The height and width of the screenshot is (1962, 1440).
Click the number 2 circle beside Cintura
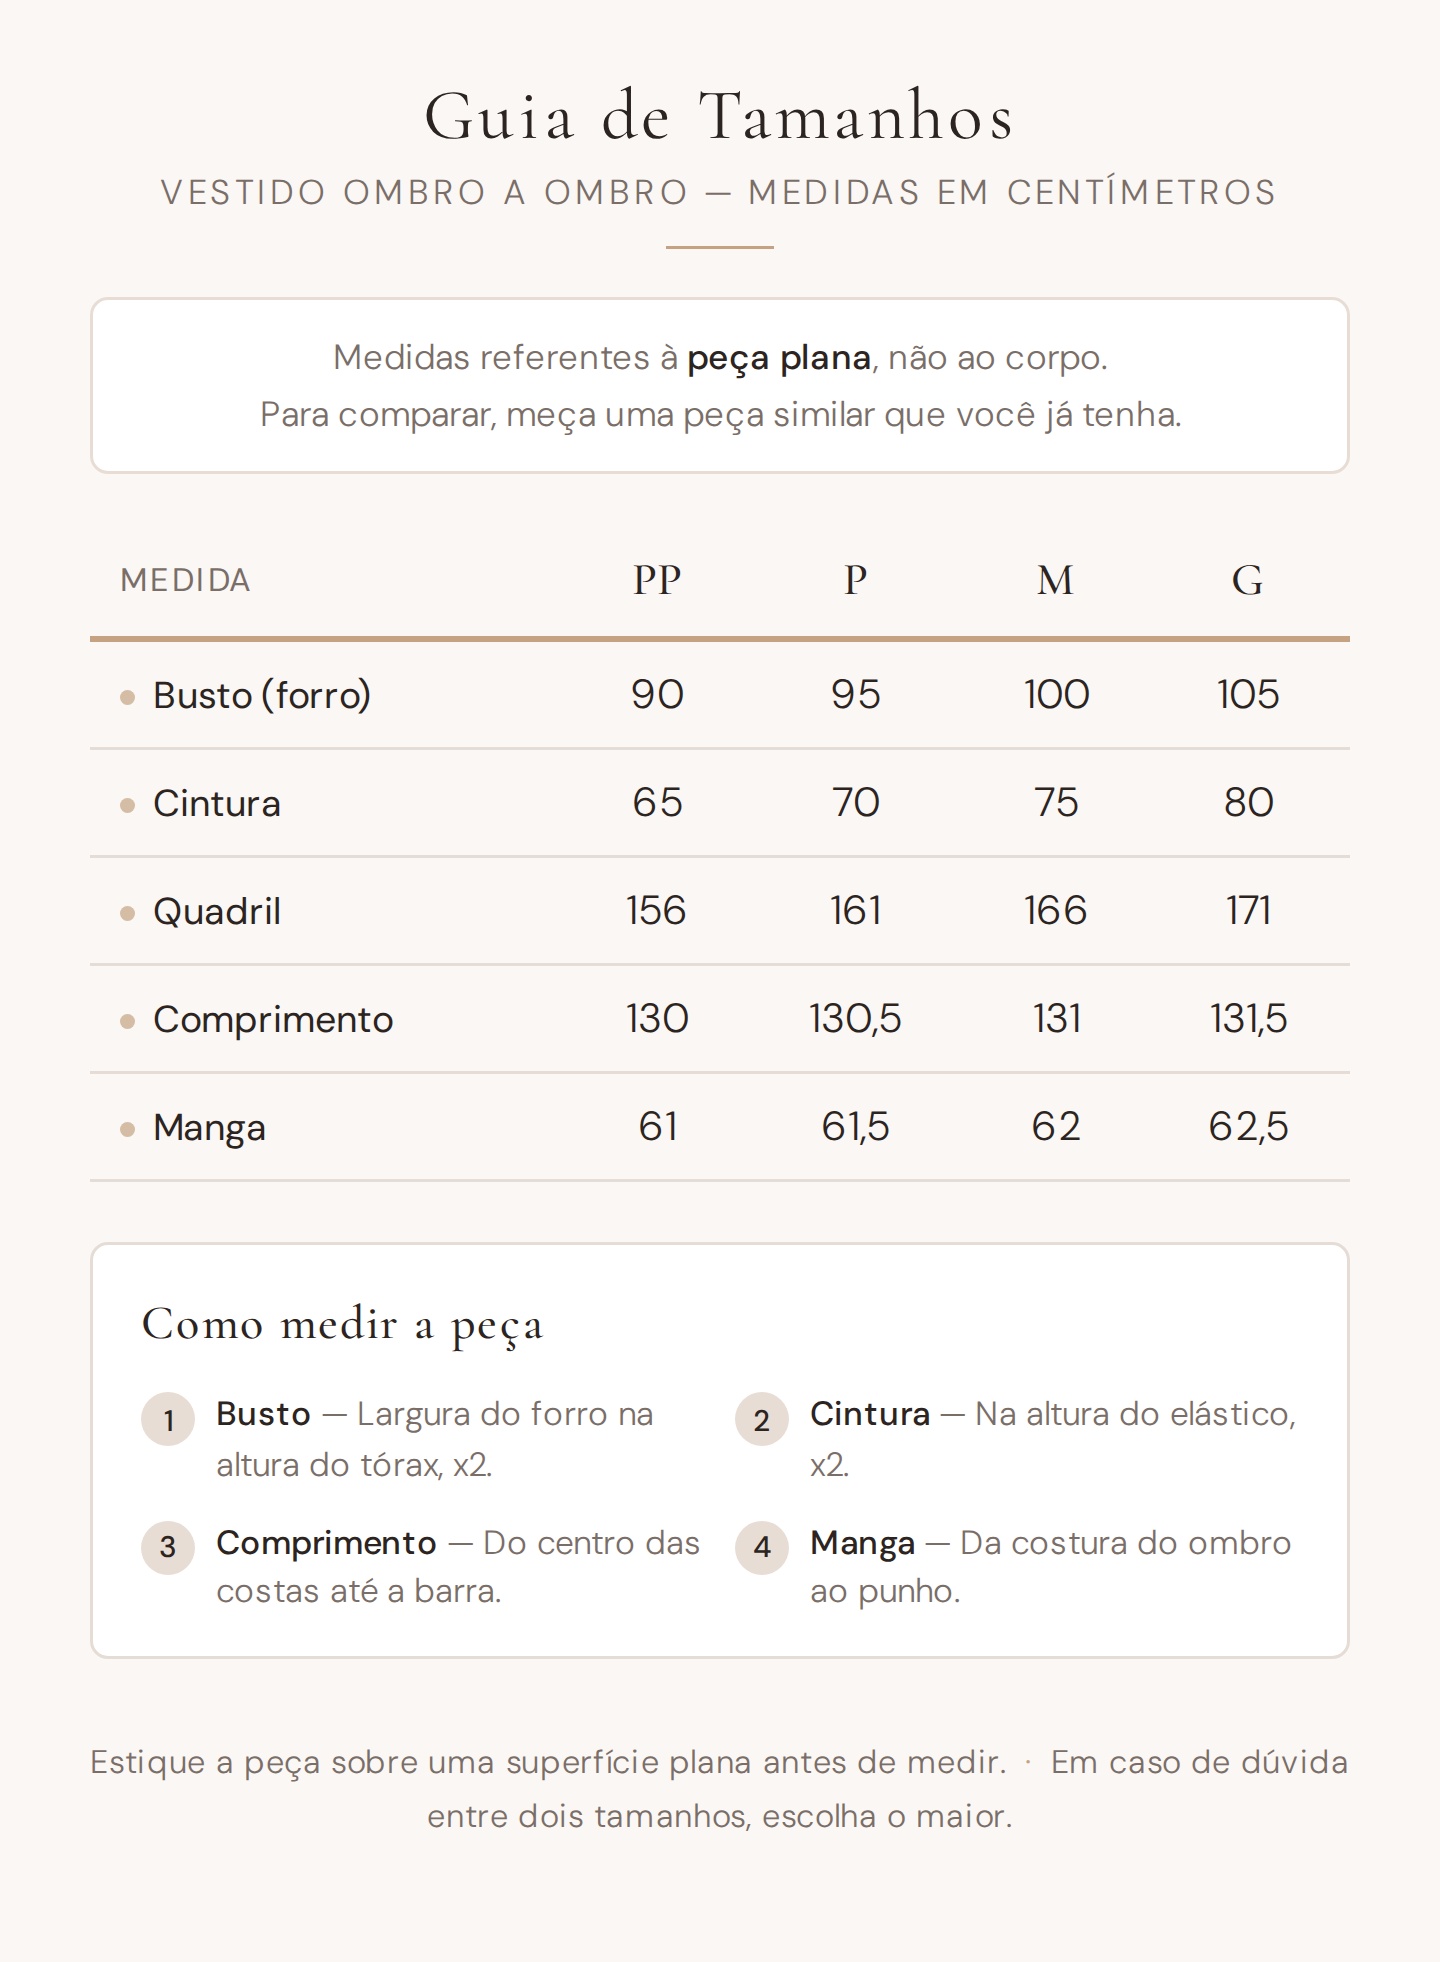[x=762, y=1419]
